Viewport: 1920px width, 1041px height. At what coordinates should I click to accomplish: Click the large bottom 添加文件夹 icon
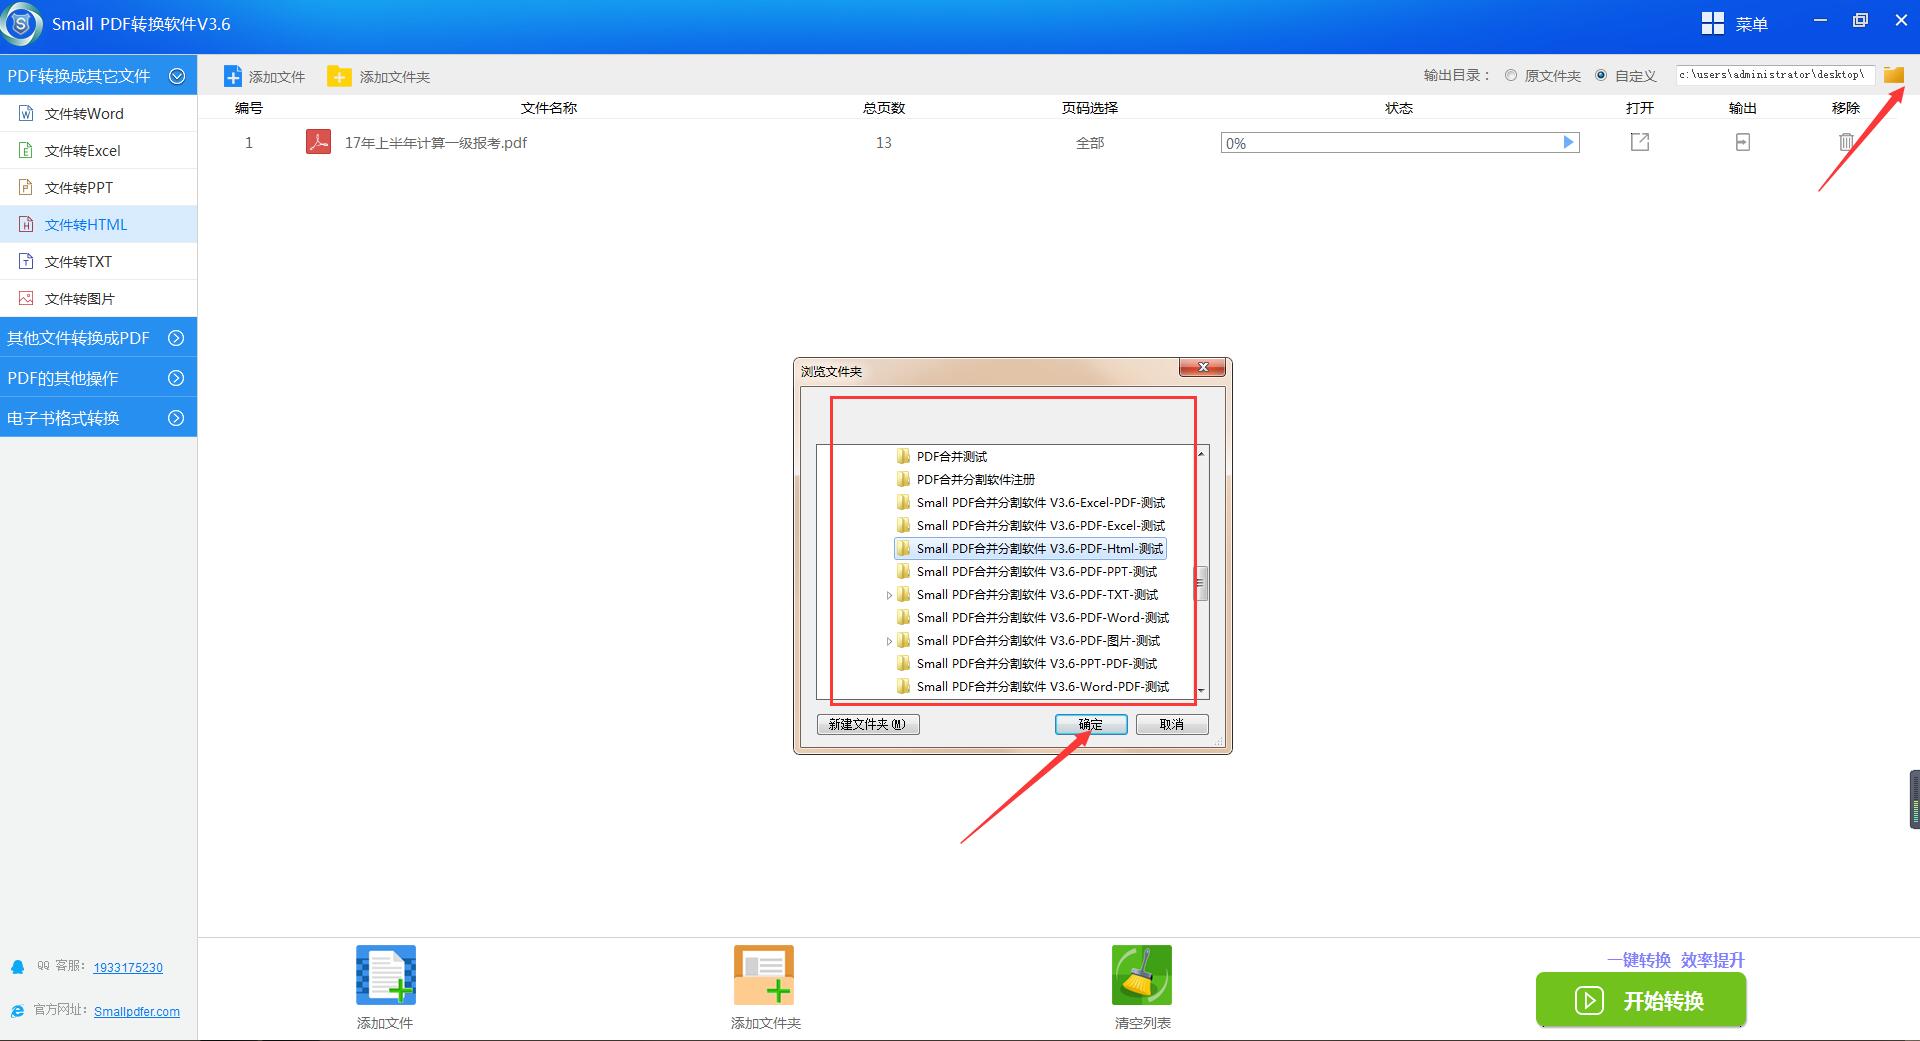click(763, 975)
